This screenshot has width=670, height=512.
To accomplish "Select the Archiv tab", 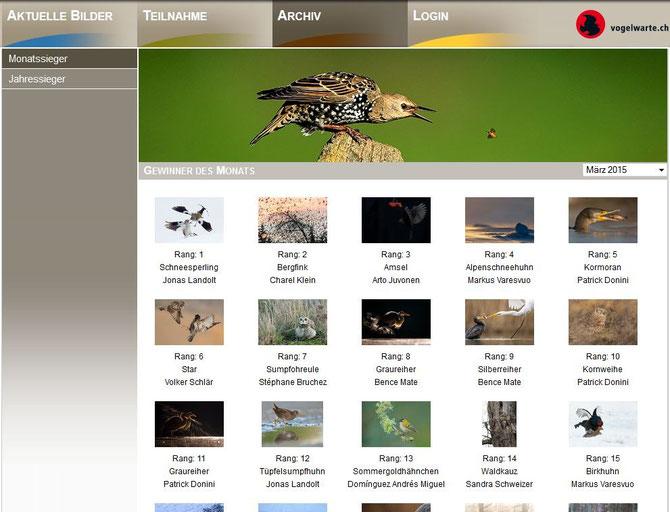I will pyautogui.click(x=340, y=24).
